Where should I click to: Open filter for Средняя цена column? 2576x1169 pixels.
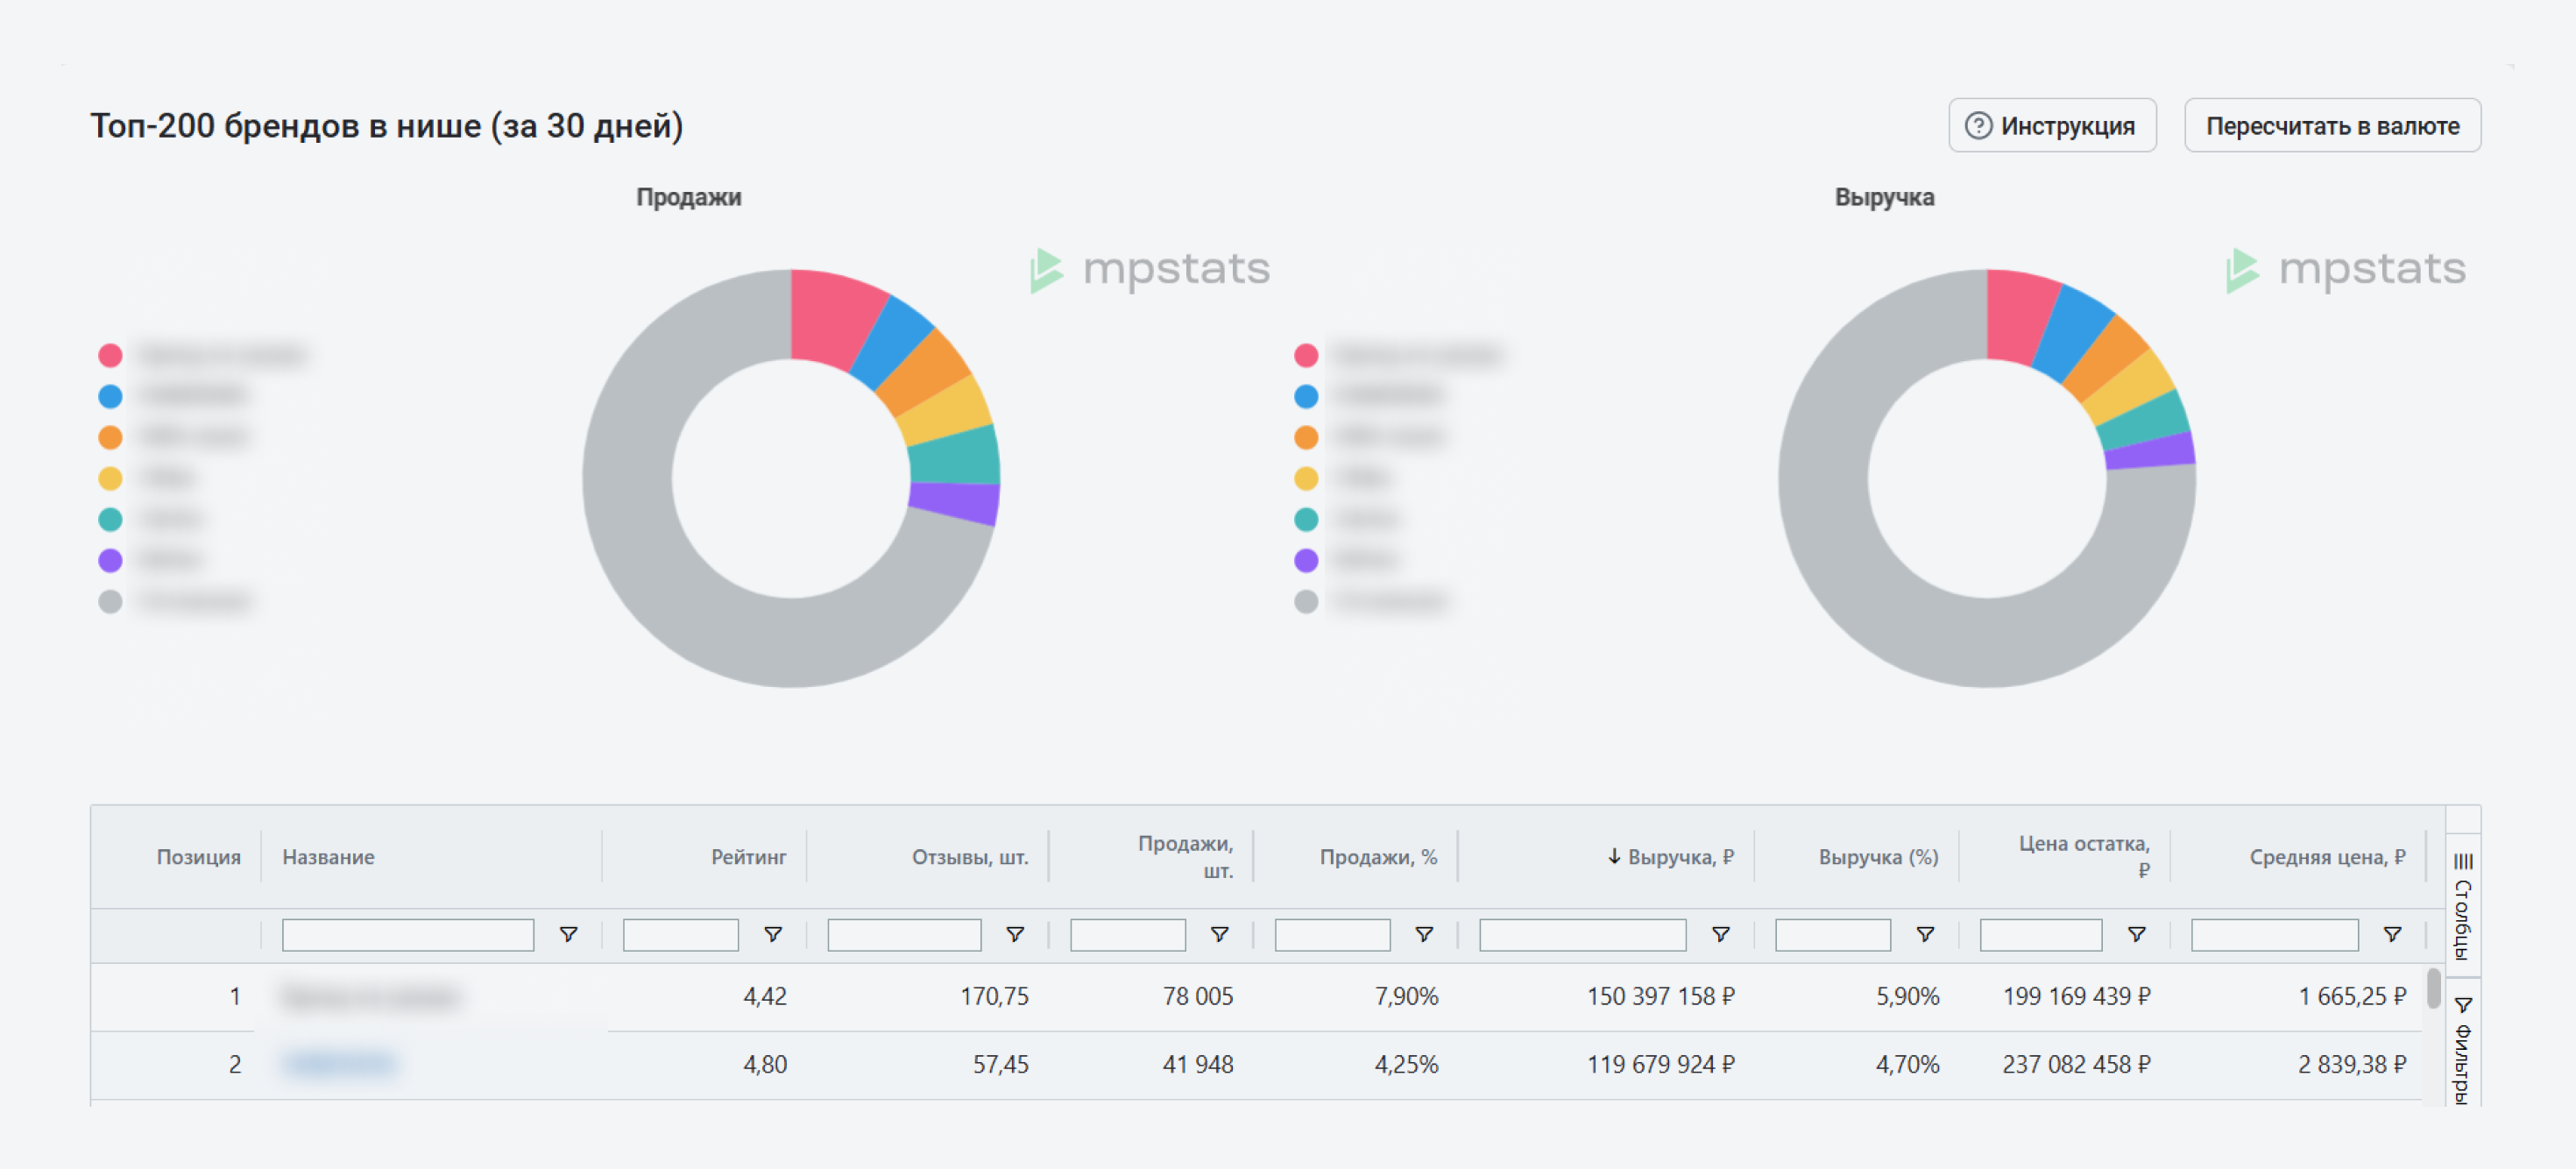point(2392,934)
